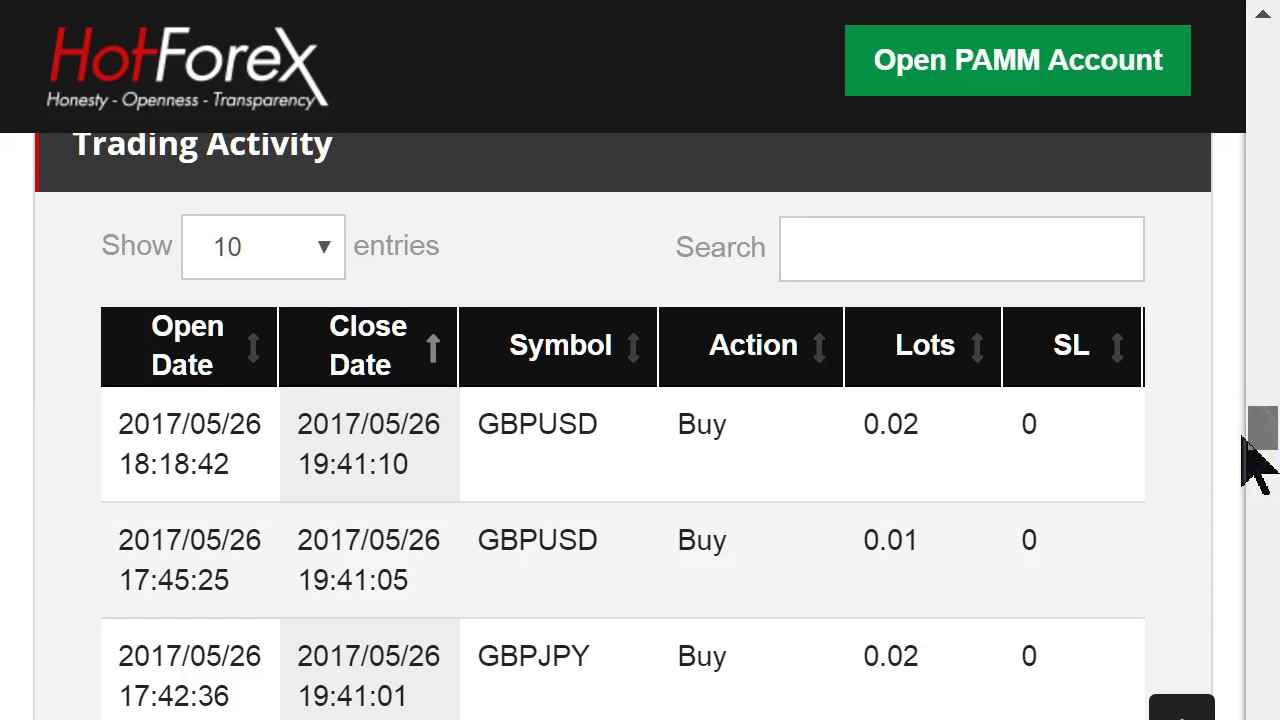This screenshot has width=1280, height=720.
Task: Sort by Lots arrows icon
Action: click(x=977, y=347)
